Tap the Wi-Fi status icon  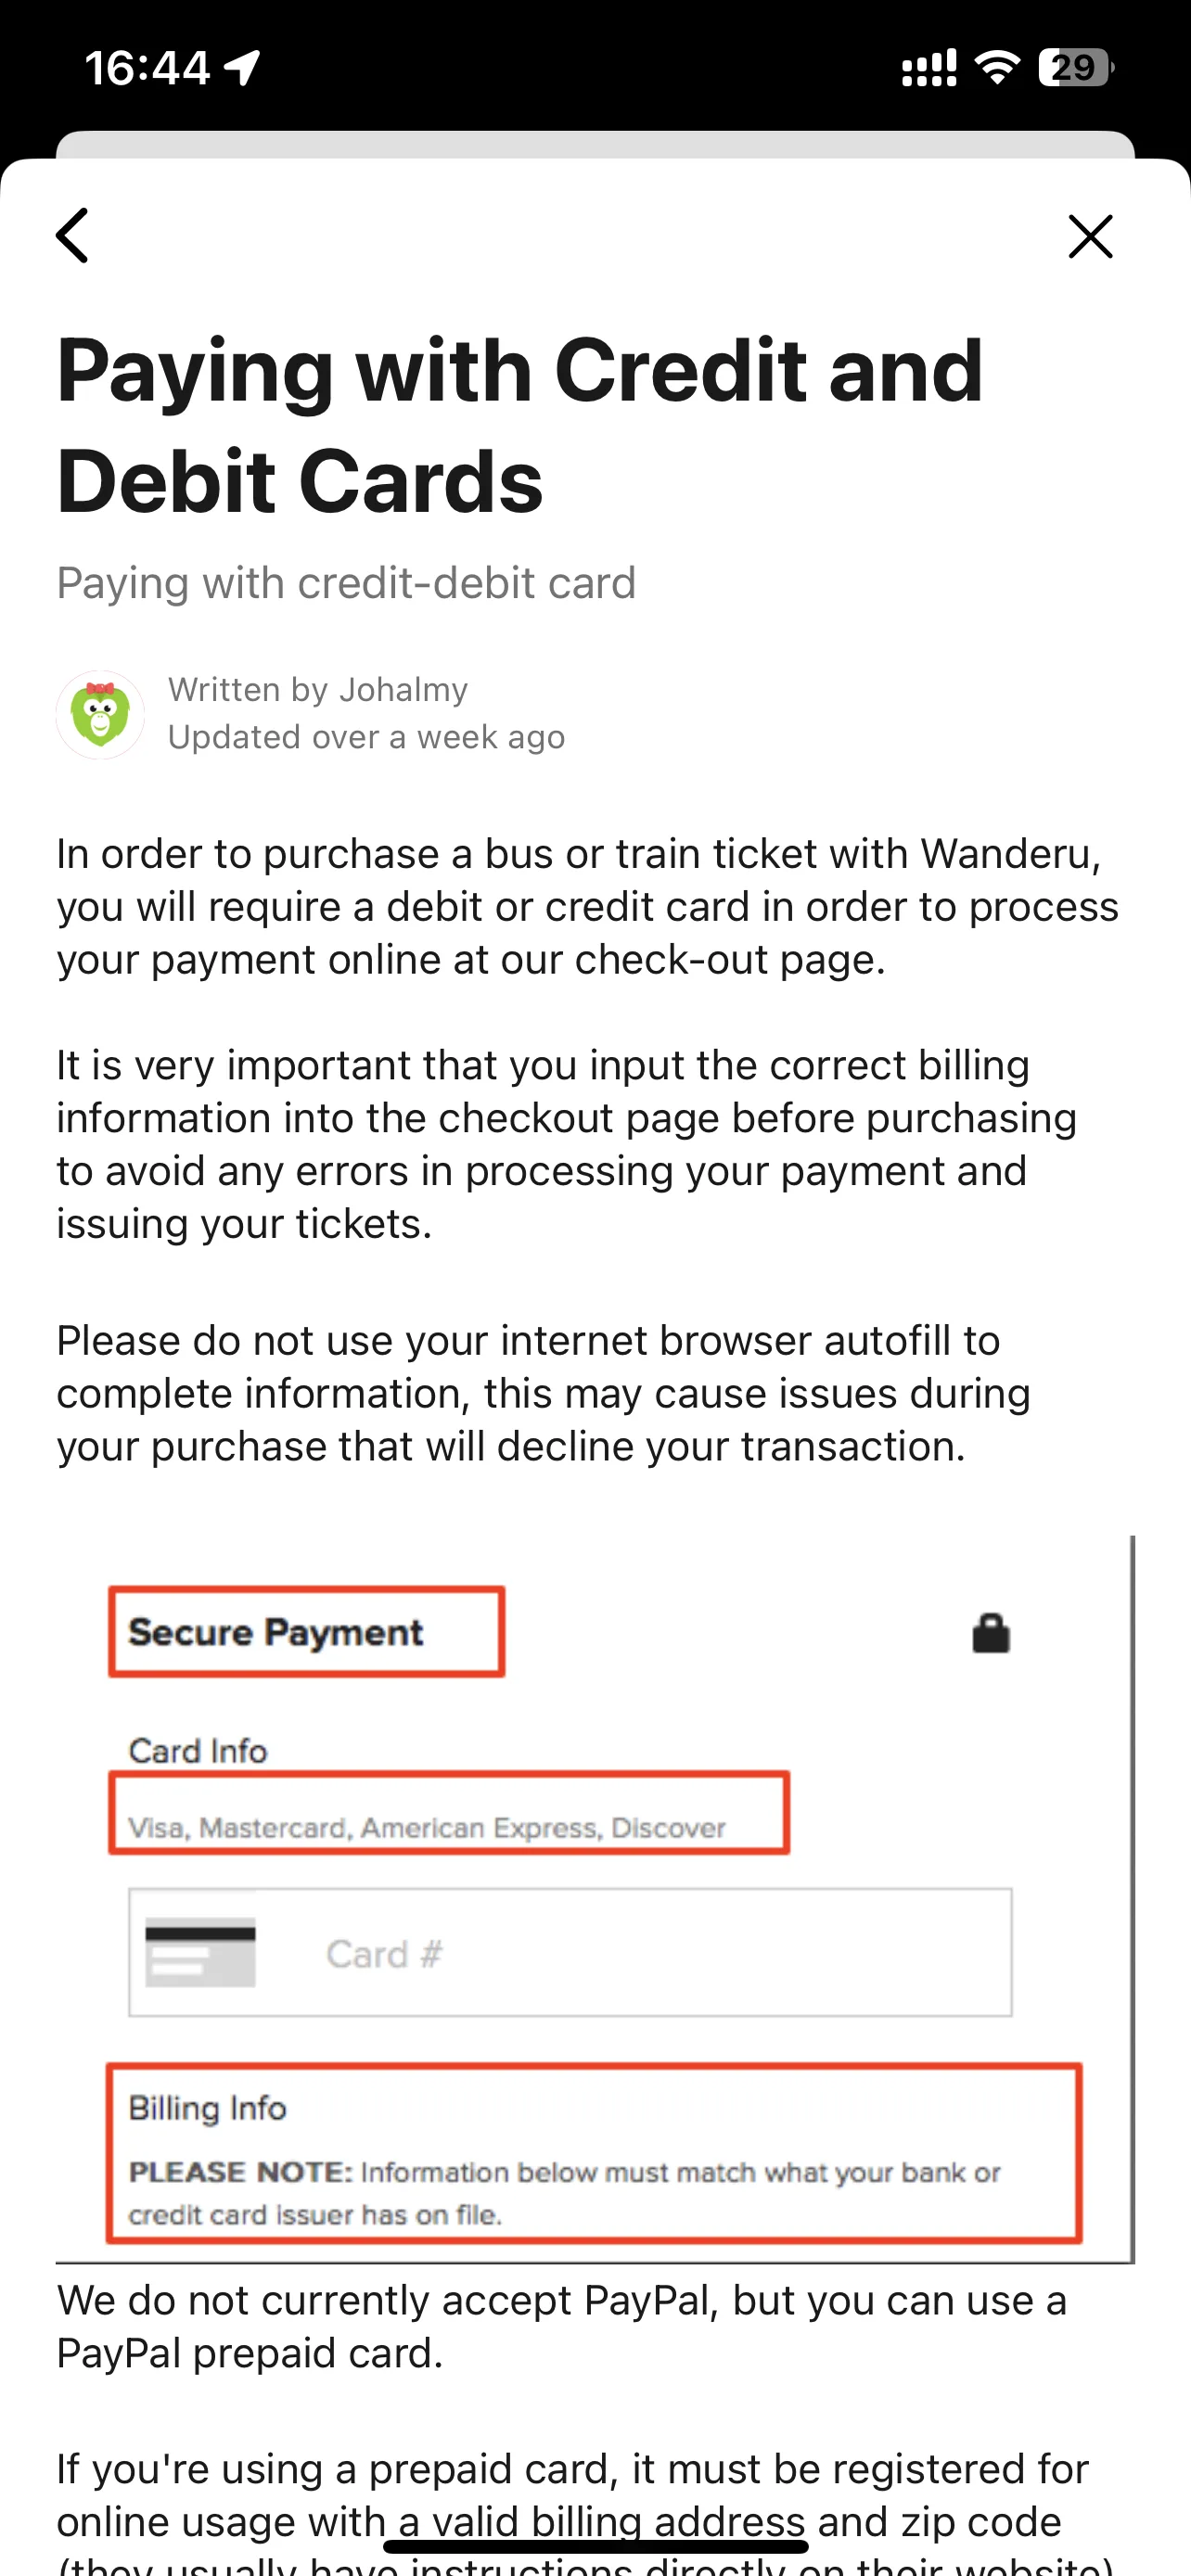pyautogui.click(x=997, y=68)
